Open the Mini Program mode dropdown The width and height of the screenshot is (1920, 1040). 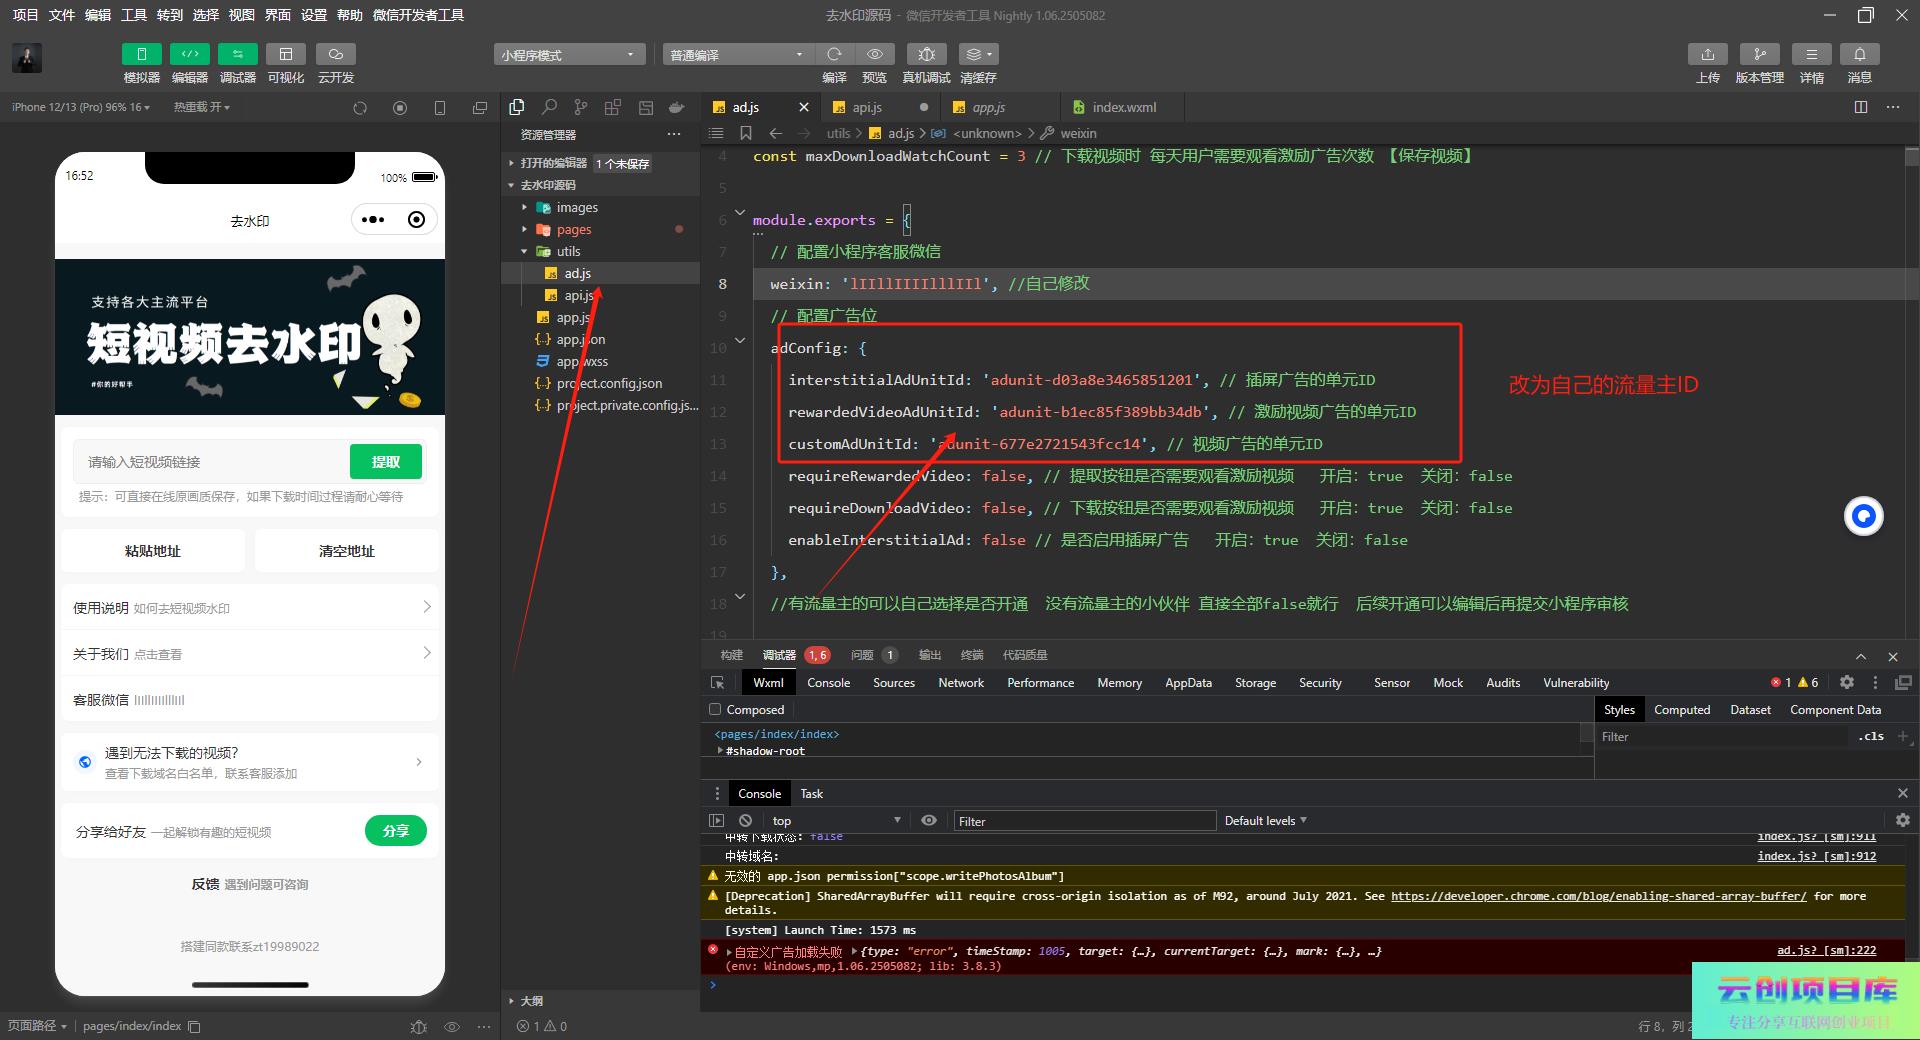click(568, 55)
